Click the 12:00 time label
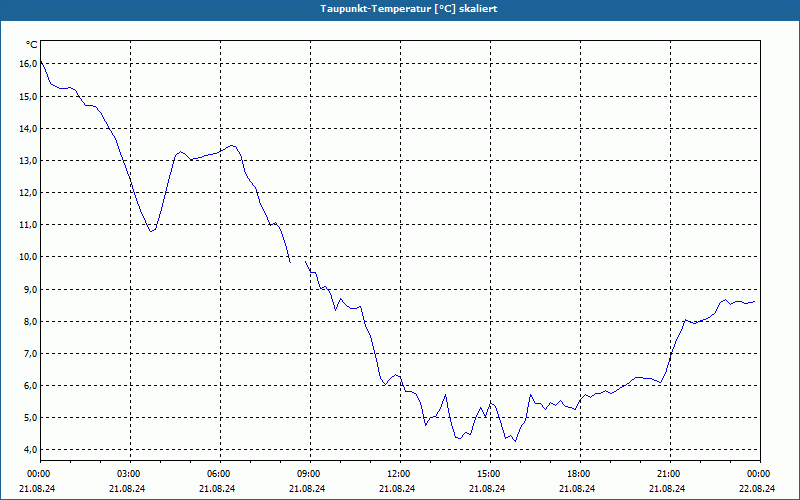Image resolution: width=800 pixels, height=500 pixels. 397,474
